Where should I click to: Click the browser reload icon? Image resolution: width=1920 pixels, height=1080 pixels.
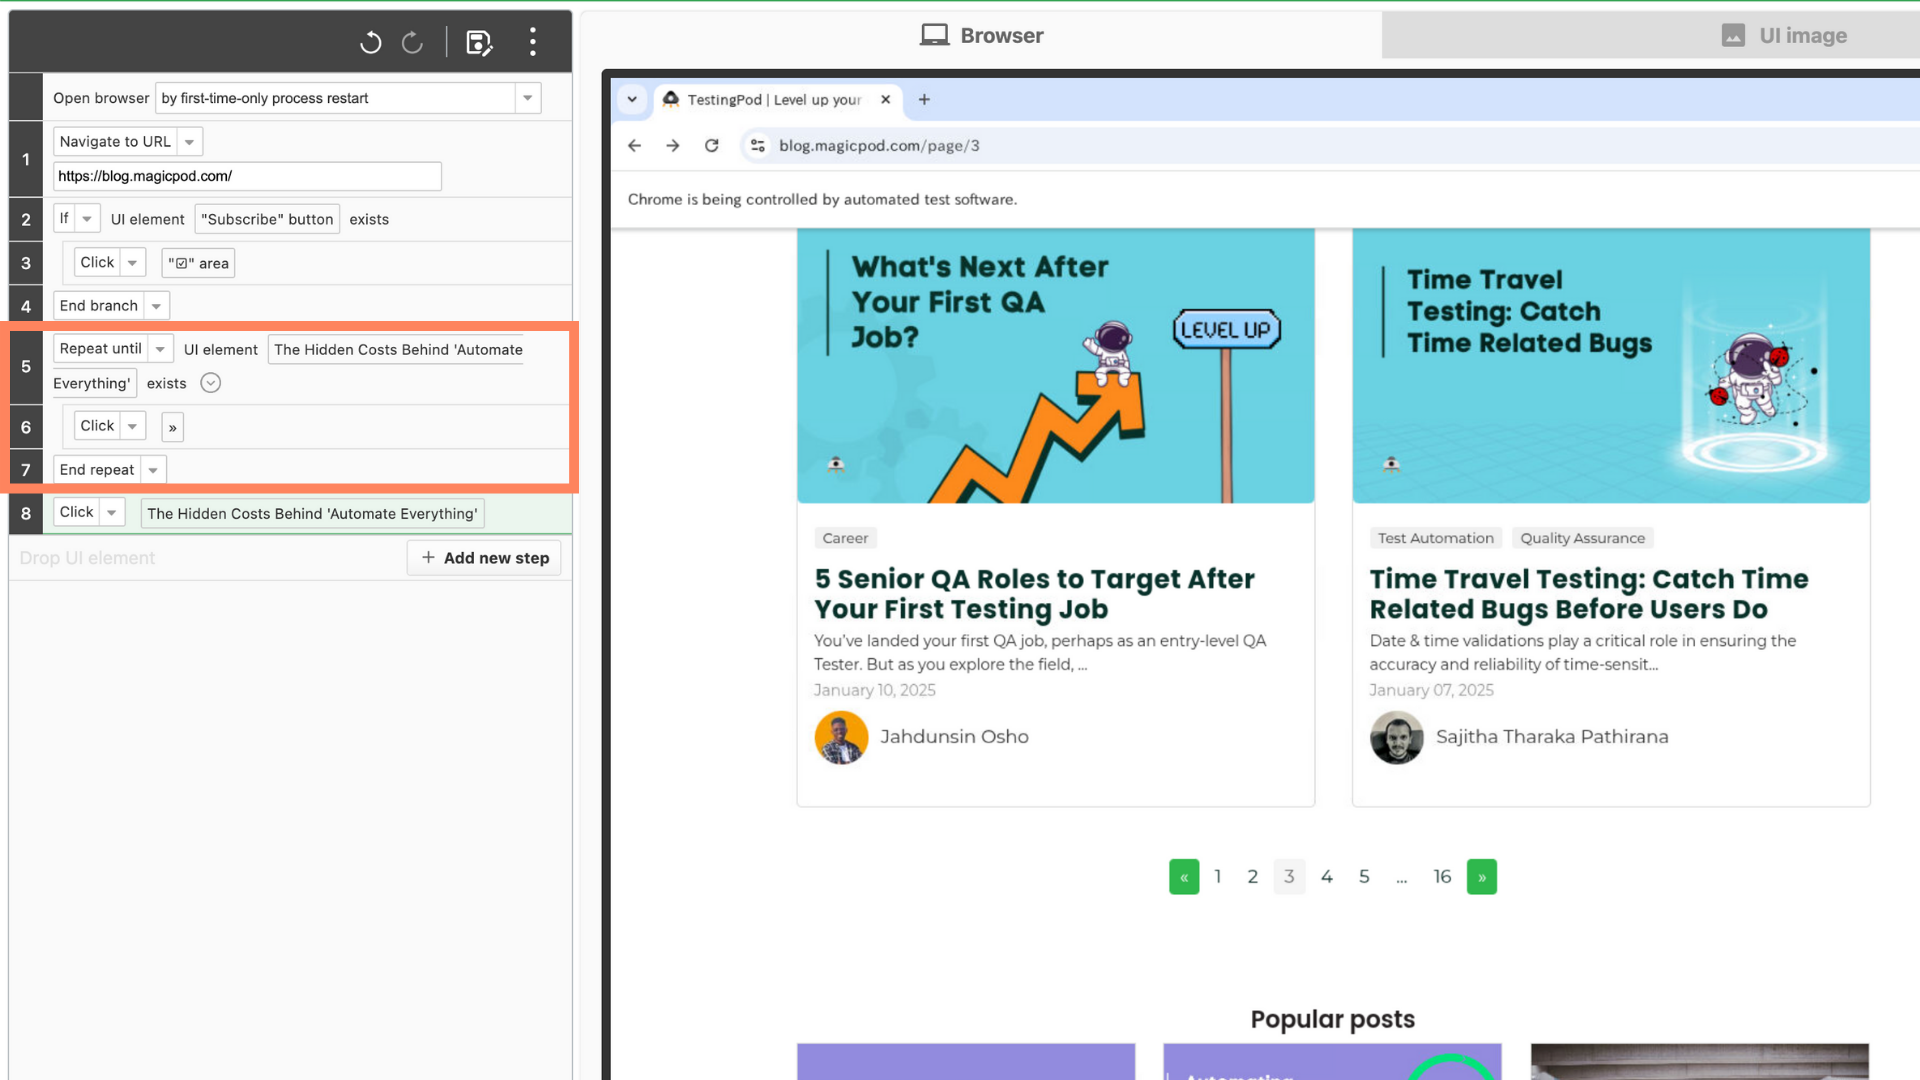pos(711,146)
